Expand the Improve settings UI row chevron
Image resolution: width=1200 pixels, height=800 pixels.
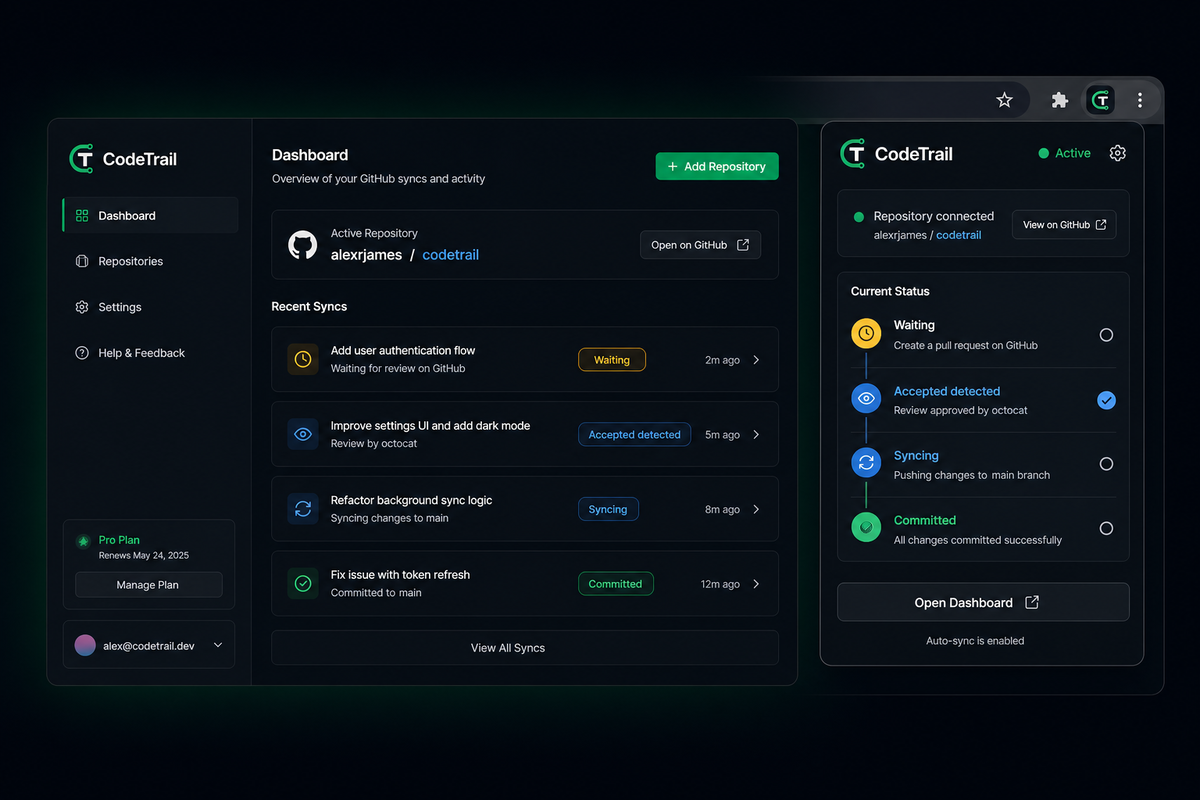click(756, 435)
